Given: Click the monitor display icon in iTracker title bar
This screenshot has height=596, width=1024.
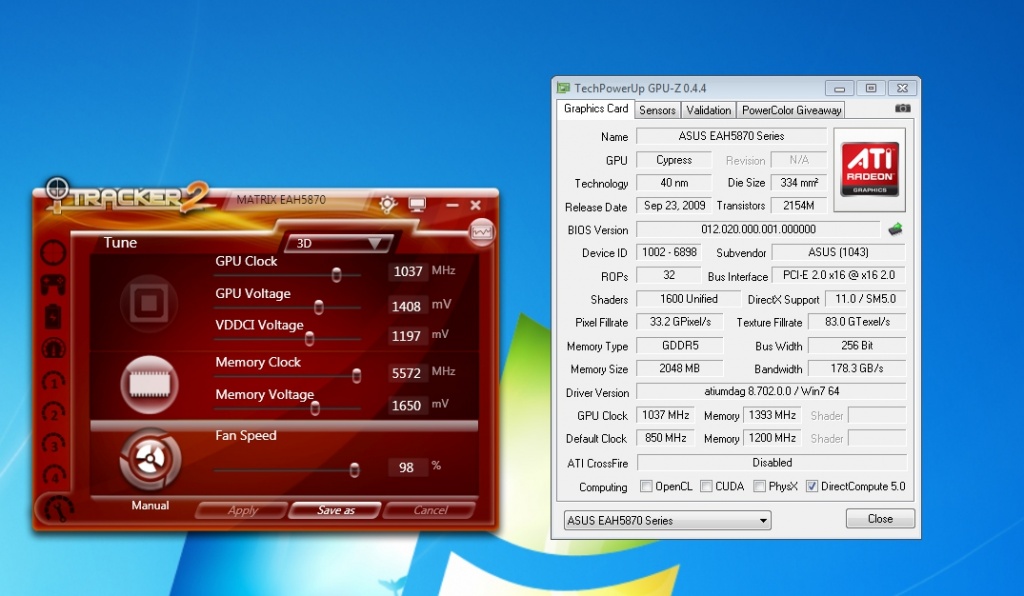Looking at the screenshot, I should [417, 205].
